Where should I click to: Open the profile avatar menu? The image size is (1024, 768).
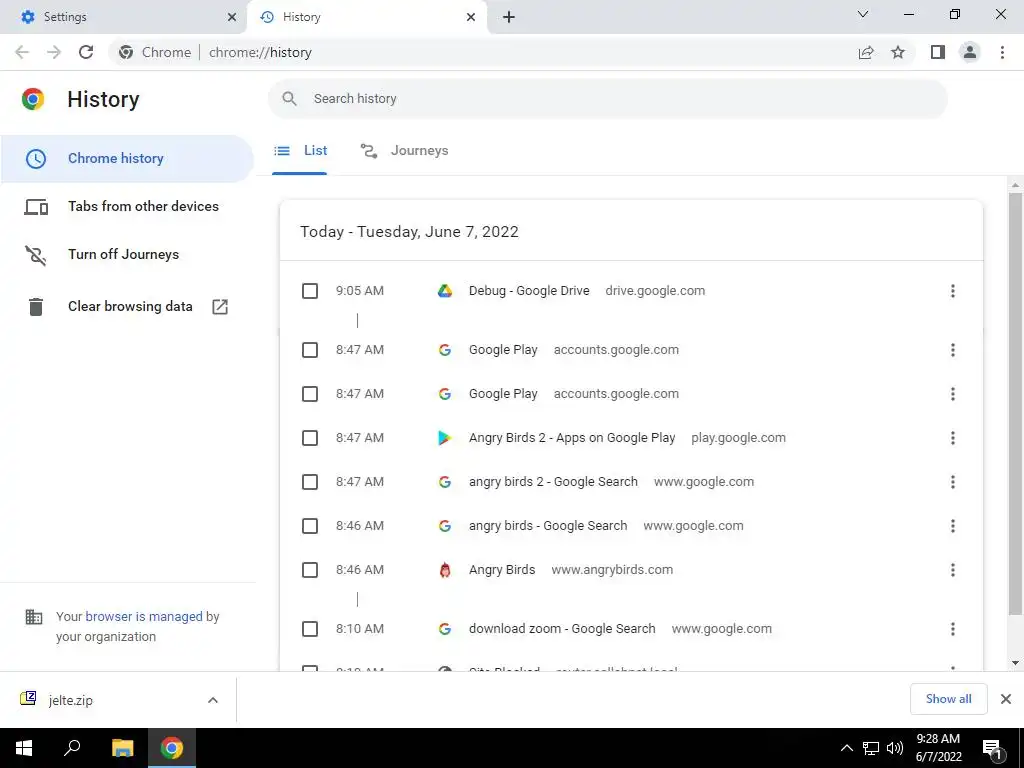(970, 52)
